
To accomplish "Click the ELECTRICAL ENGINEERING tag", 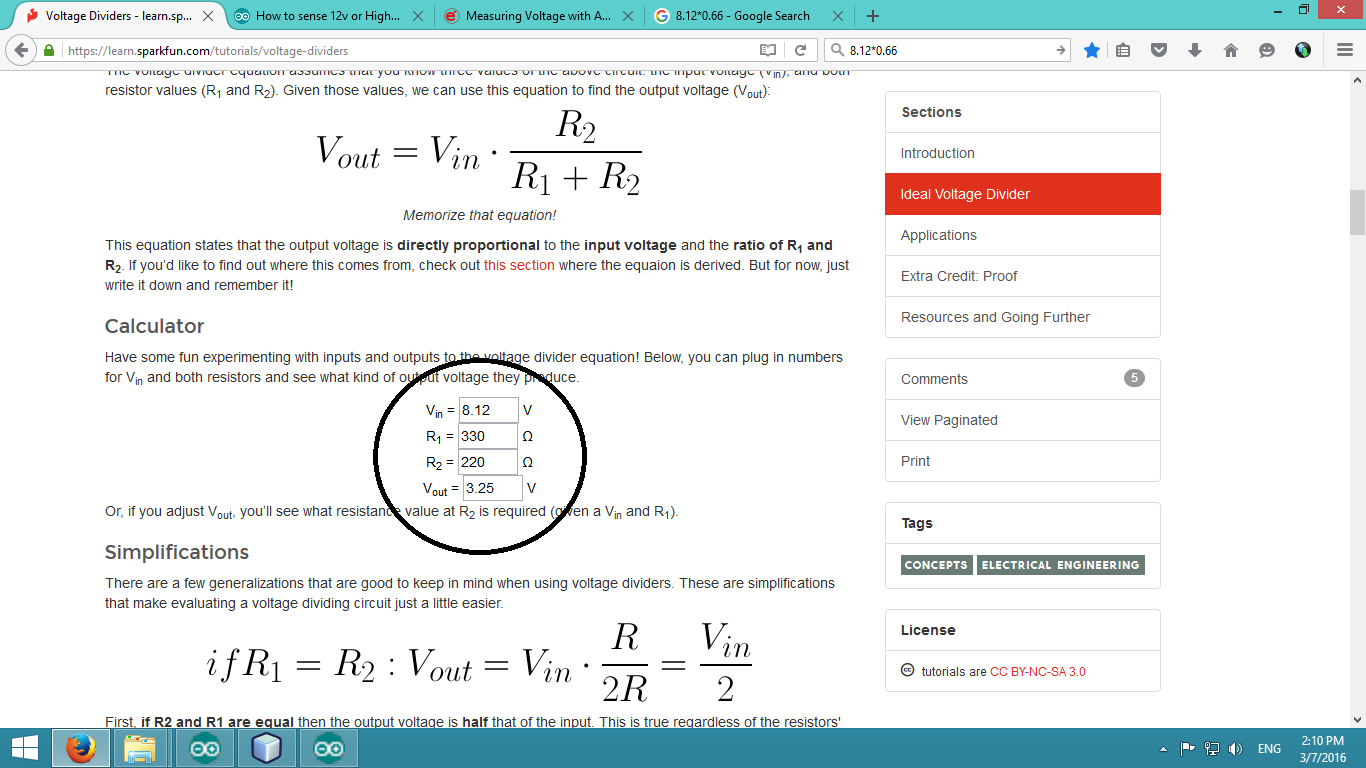I will (1060, 565).
